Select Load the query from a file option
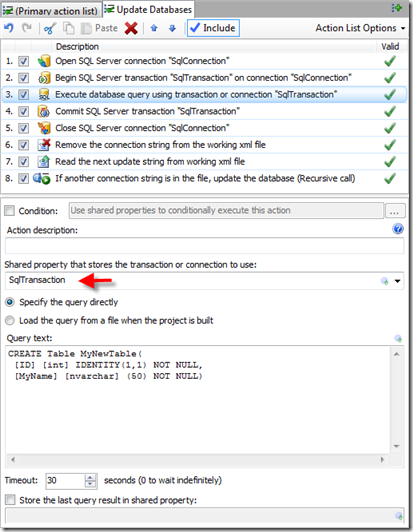 click(10, 320)
